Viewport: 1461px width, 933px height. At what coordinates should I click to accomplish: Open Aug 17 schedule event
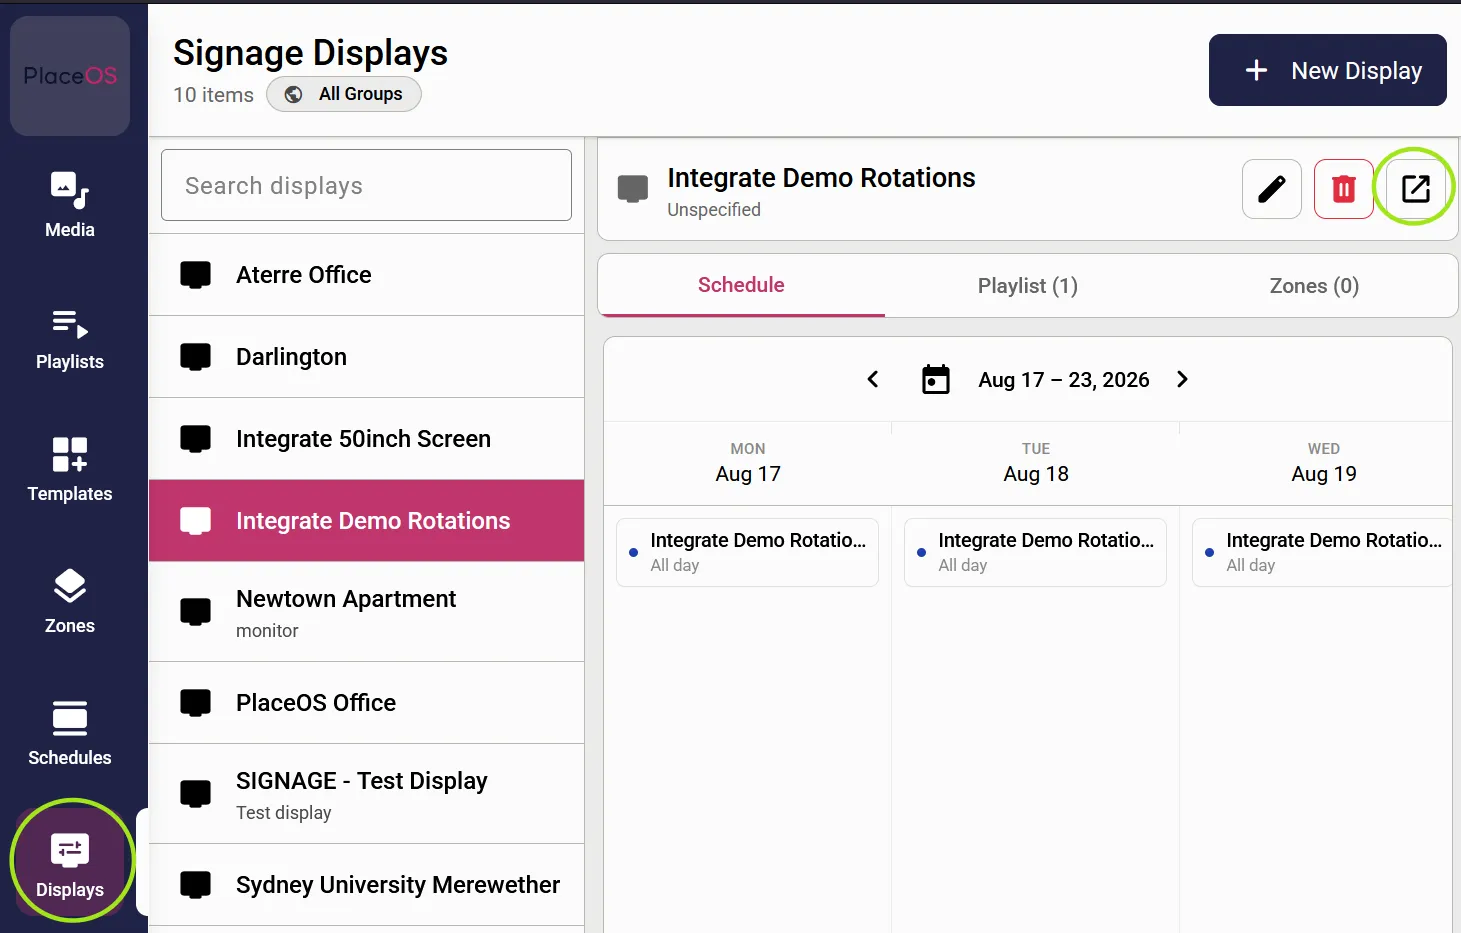pos(747,552)
